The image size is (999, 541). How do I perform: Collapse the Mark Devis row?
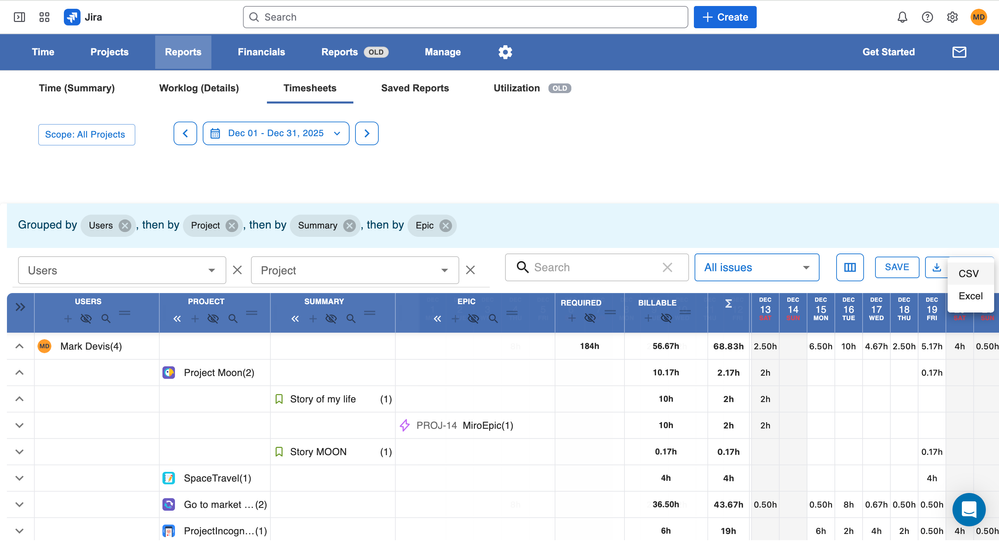coord(19,346)
